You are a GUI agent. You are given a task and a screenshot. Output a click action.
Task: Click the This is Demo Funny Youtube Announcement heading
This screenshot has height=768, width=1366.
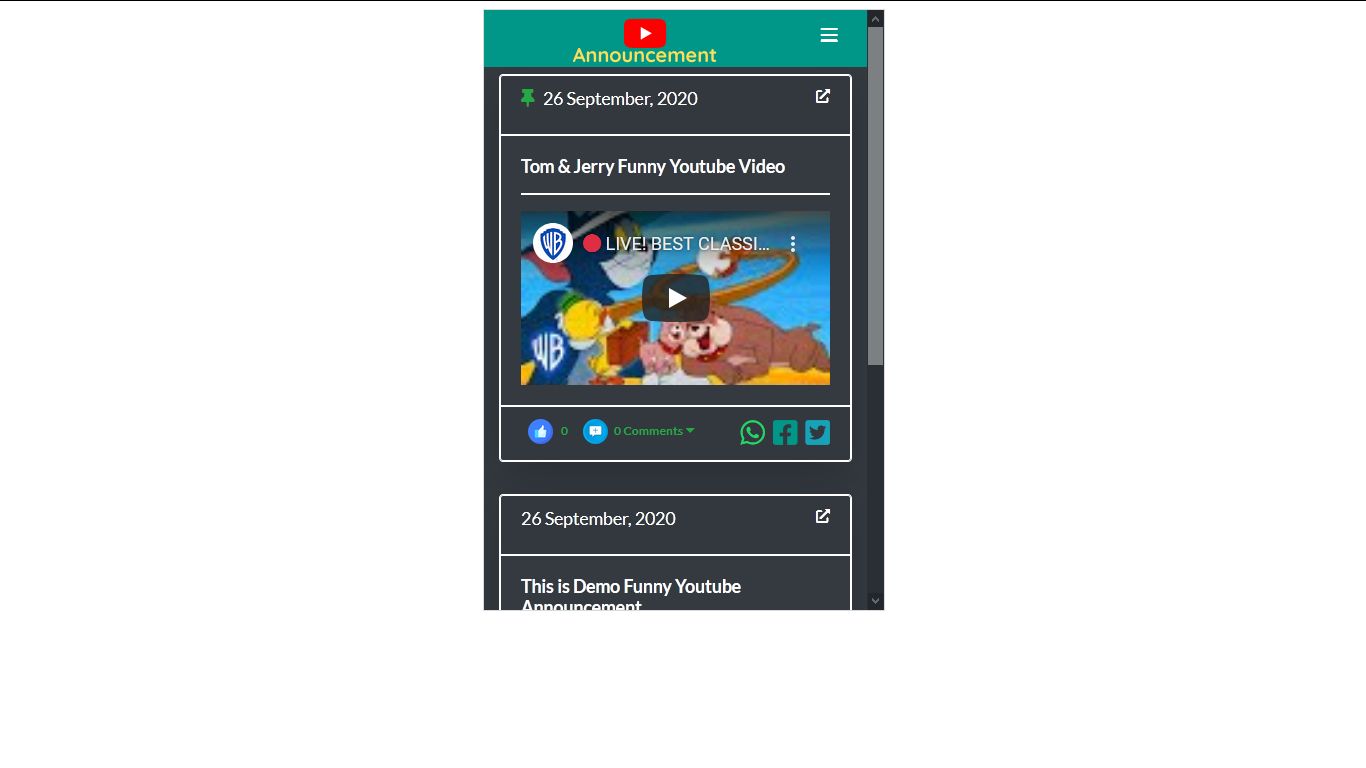click(630, 596)
